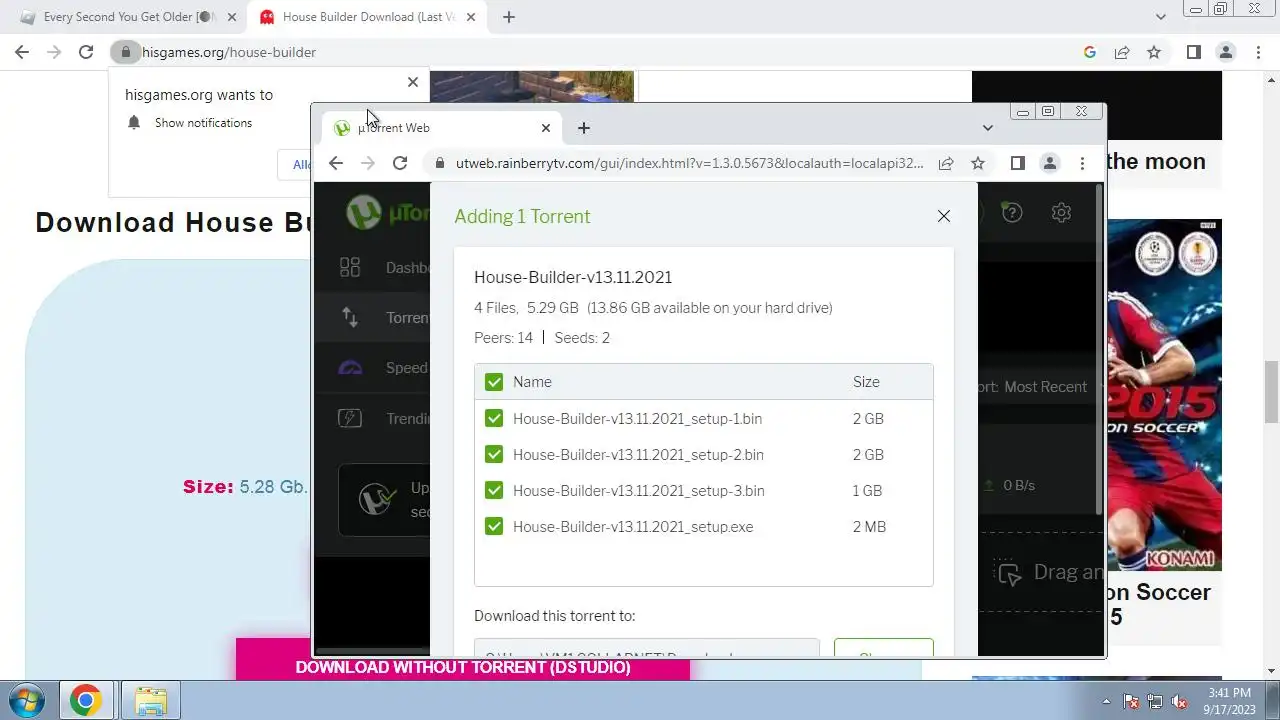
Task: Open the uTorrent help icon
Action: click(1012, 212)
